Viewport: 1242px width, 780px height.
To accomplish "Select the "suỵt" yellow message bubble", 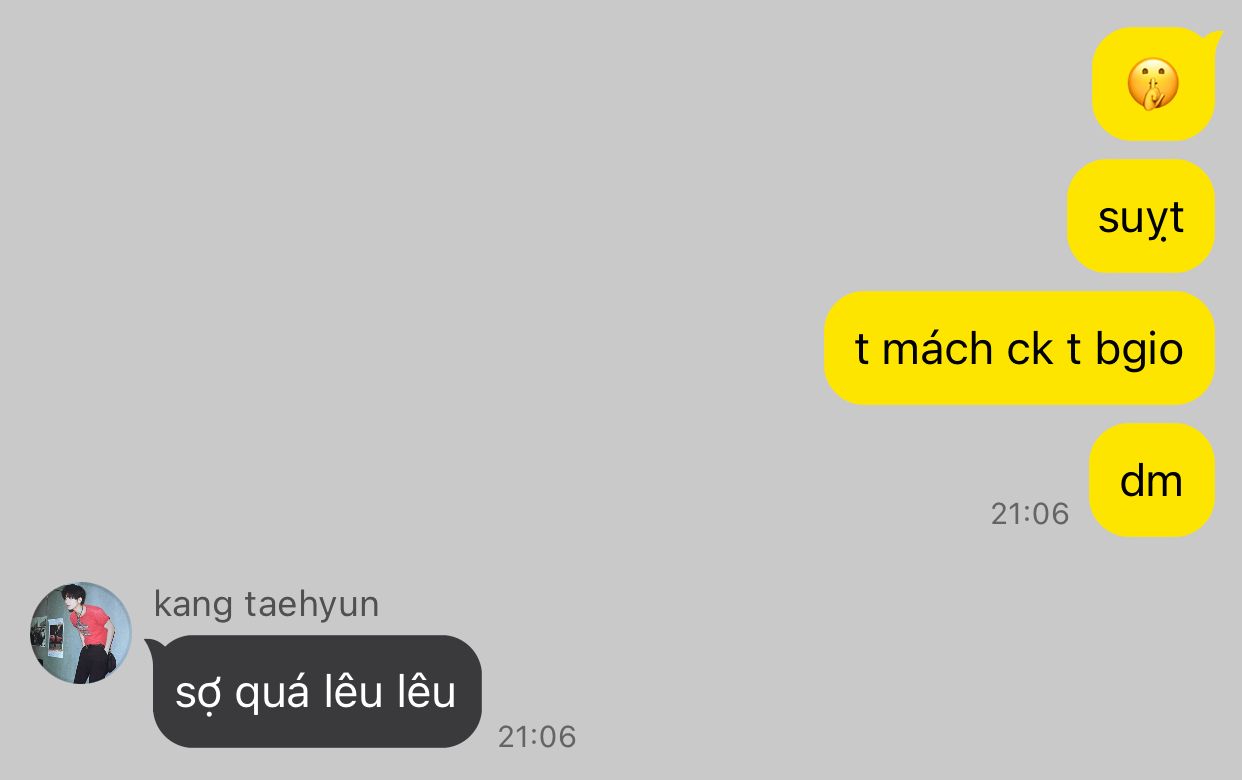I will (x=1141, y=216).
